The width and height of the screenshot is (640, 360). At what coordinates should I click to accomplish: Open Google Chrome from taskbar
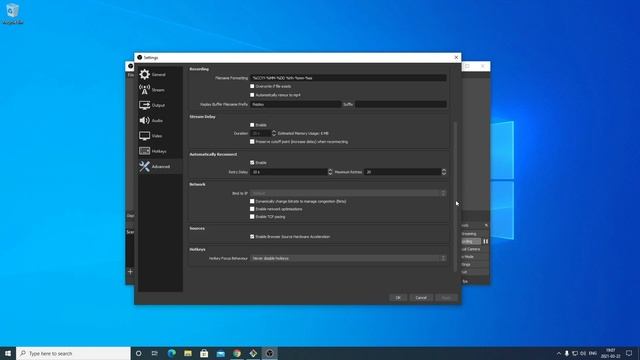pyautogui.click(x=237, y=353)
